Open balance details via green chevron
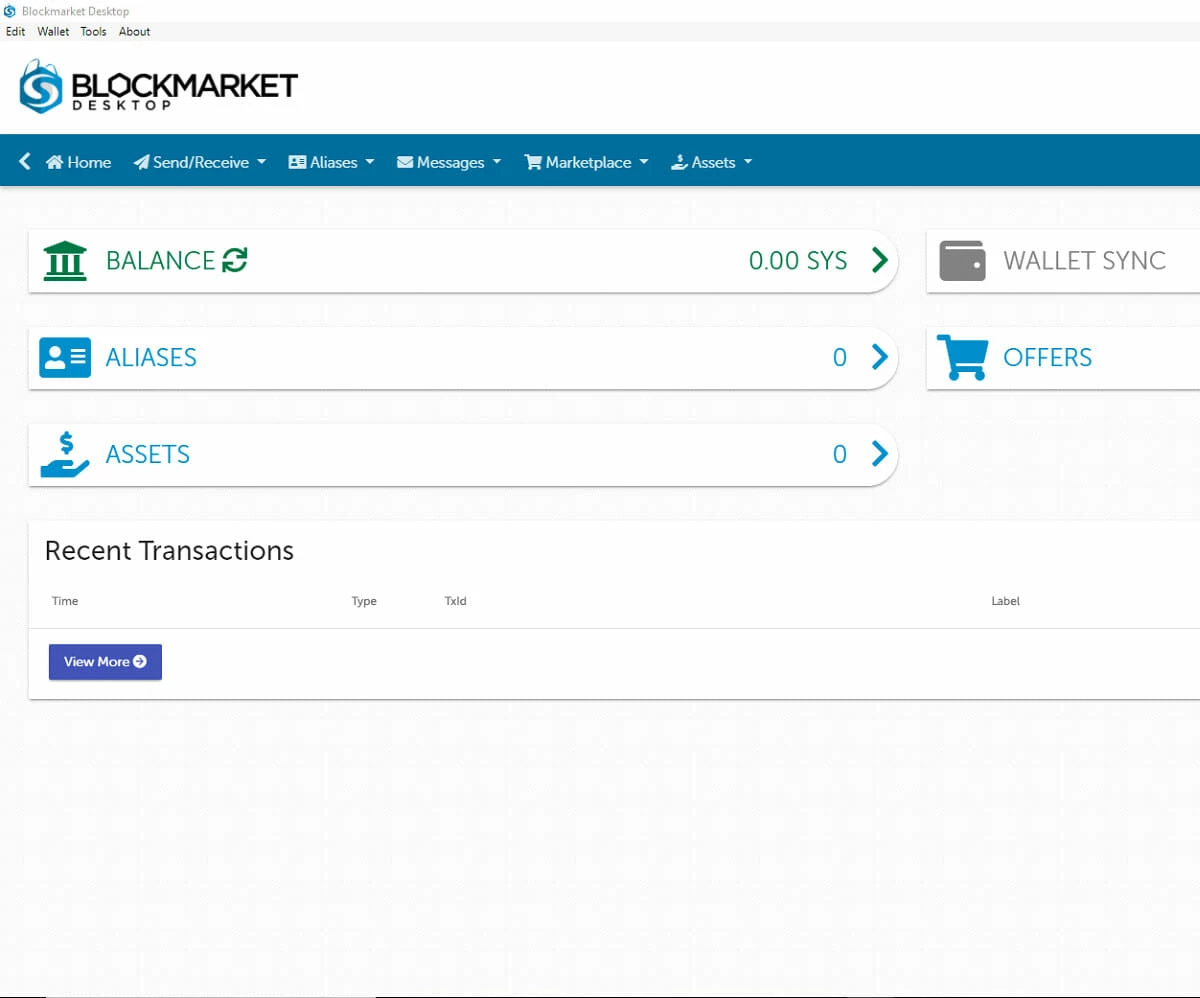Image resolution: width=1200 pixels, height=998 pixels. [879, 261]
